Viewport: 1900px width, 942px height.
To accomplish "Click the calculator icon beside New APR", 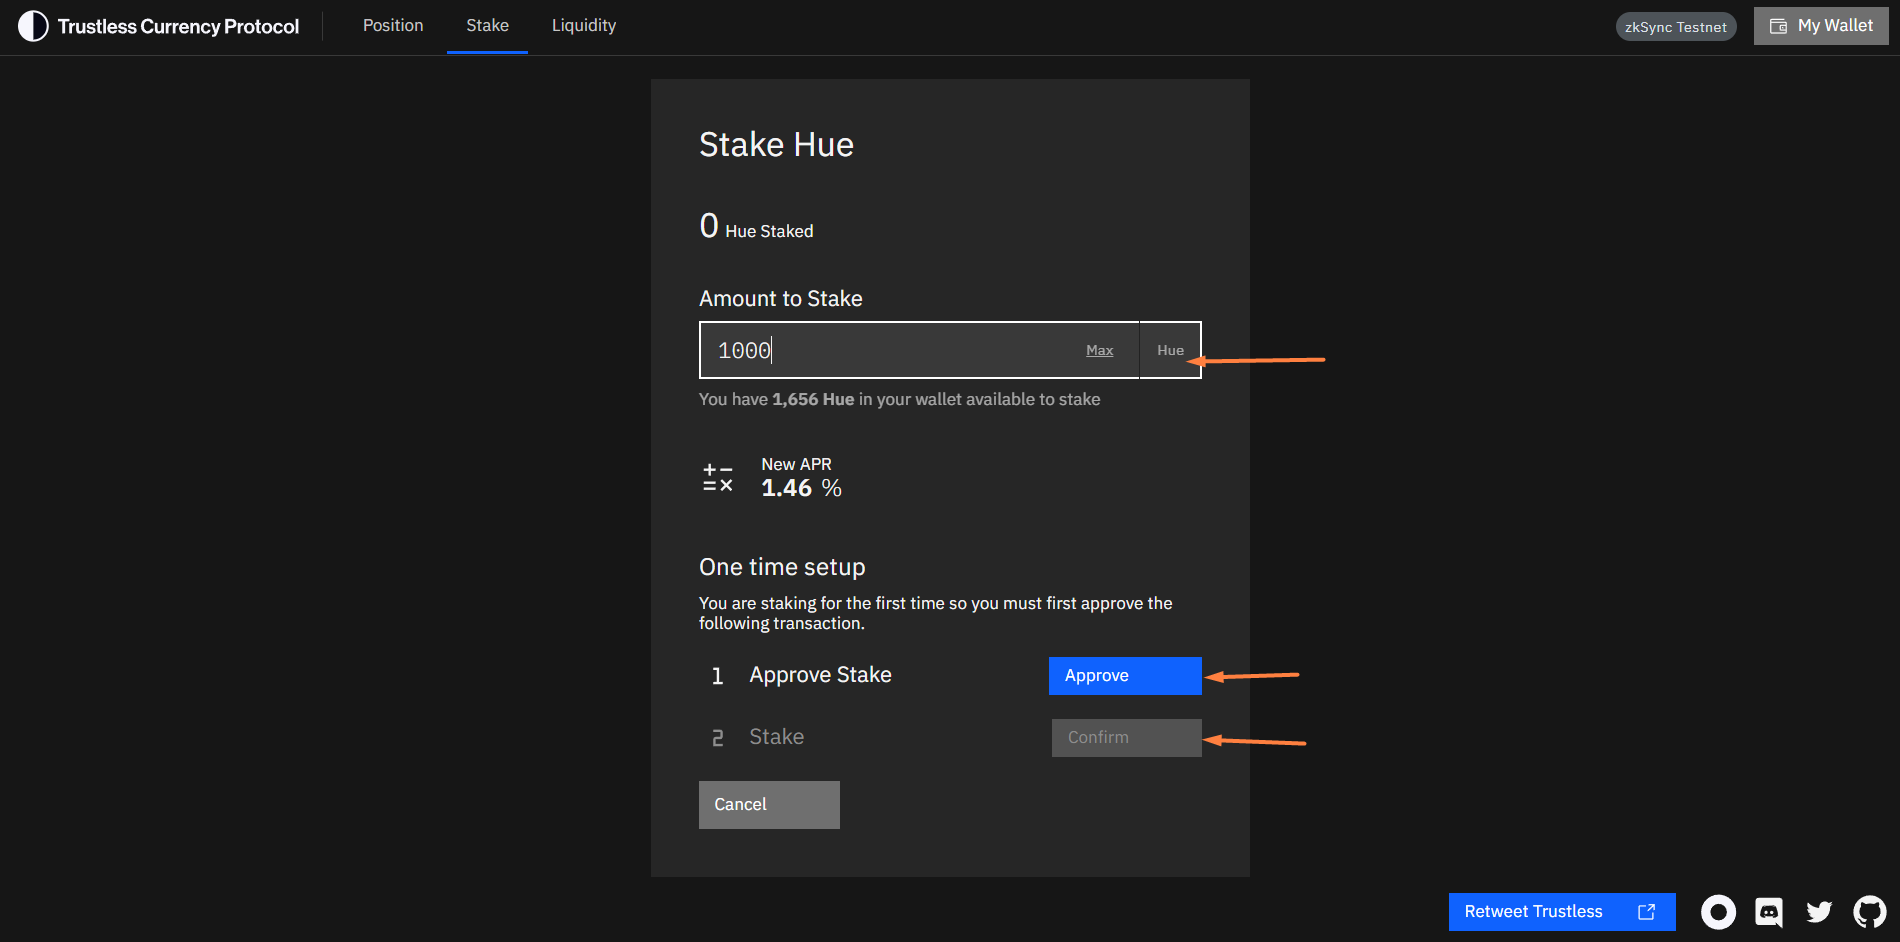I will pos(717,478).
